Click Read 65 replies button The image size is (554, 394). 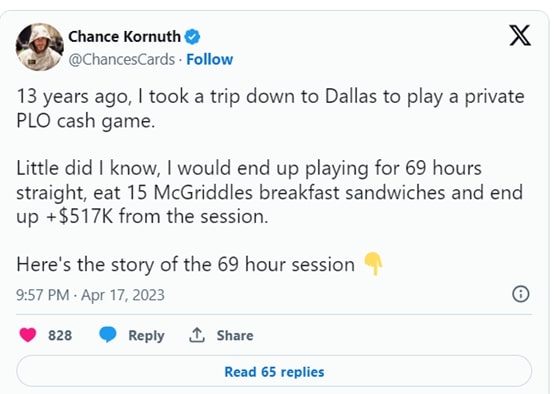click(274, 372)
